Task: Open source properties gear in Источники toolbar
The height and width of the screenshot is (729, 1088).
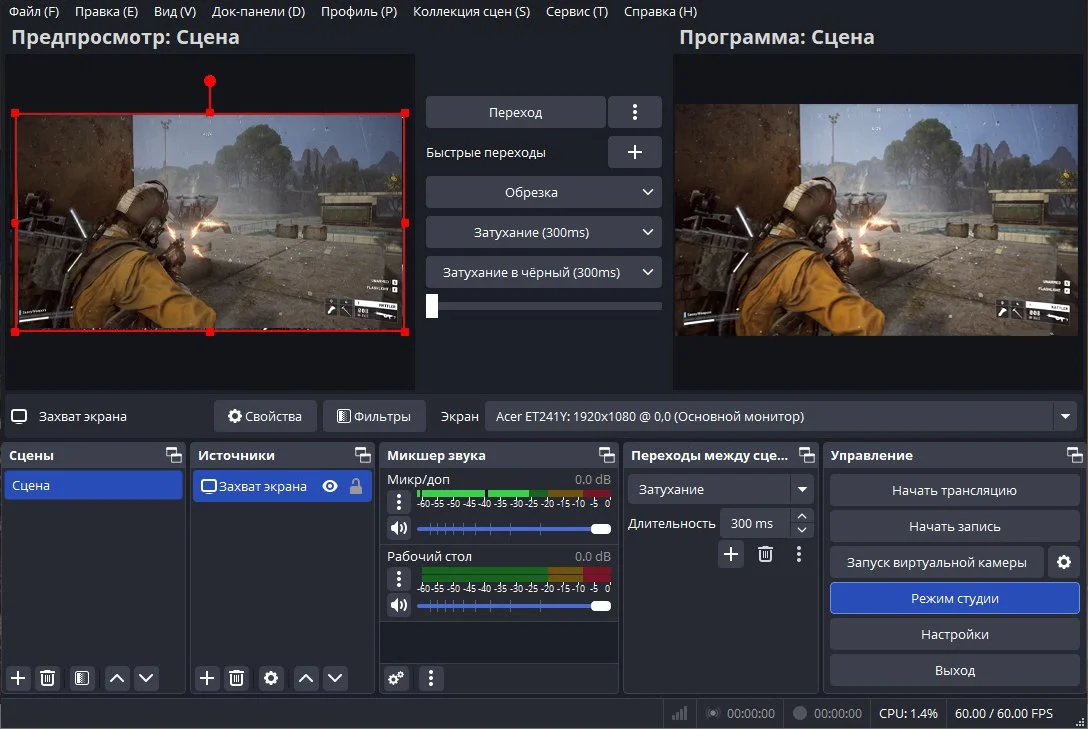Action: pyautogui.click(x=271, y=678)
